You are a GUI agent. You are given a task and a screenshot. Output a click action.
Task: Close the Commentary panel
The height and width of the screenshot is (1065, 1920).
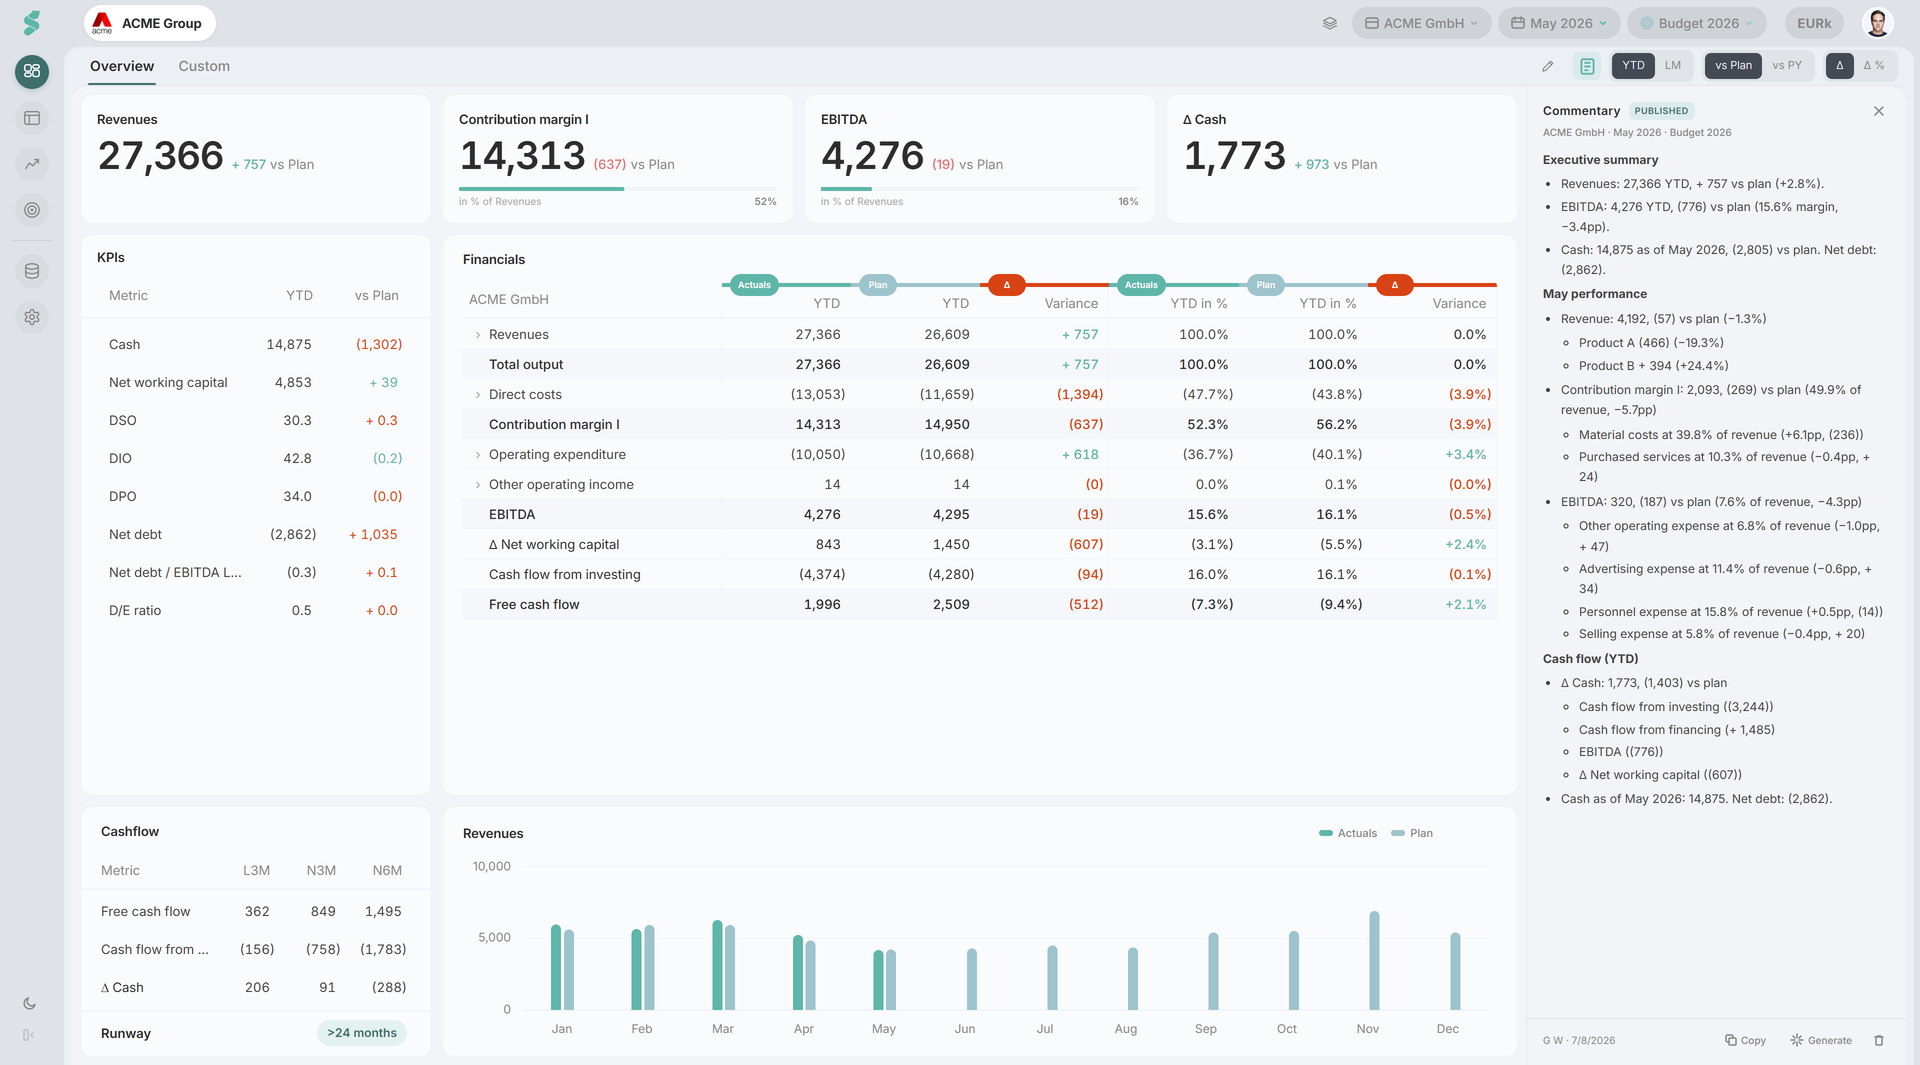[x=1879, y=111]
